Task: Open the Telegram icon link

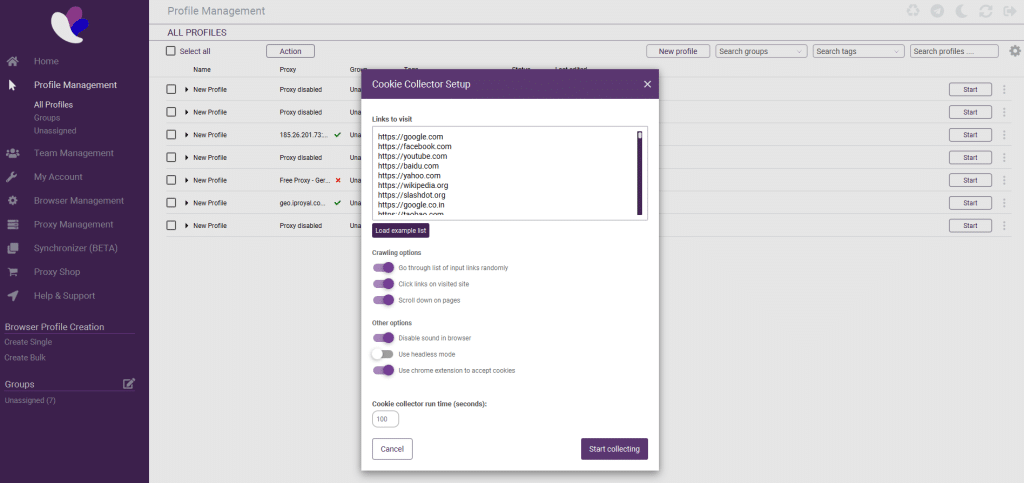Action: point(937,11)
